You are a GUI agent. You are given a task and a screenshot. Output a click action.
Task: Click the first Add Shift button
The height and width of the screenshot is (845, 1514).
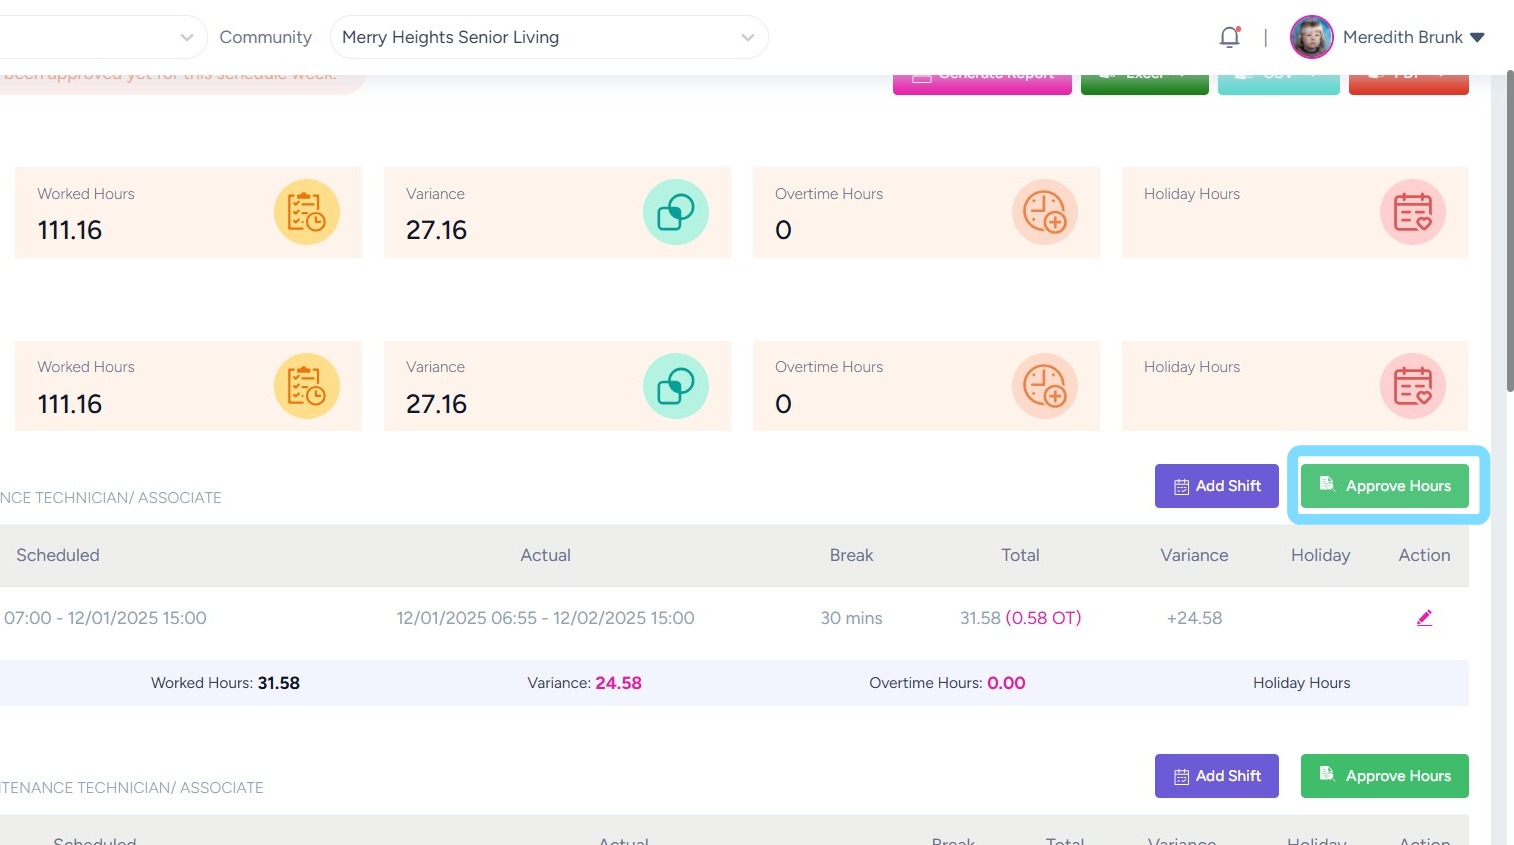click(x=1216, y=486)
